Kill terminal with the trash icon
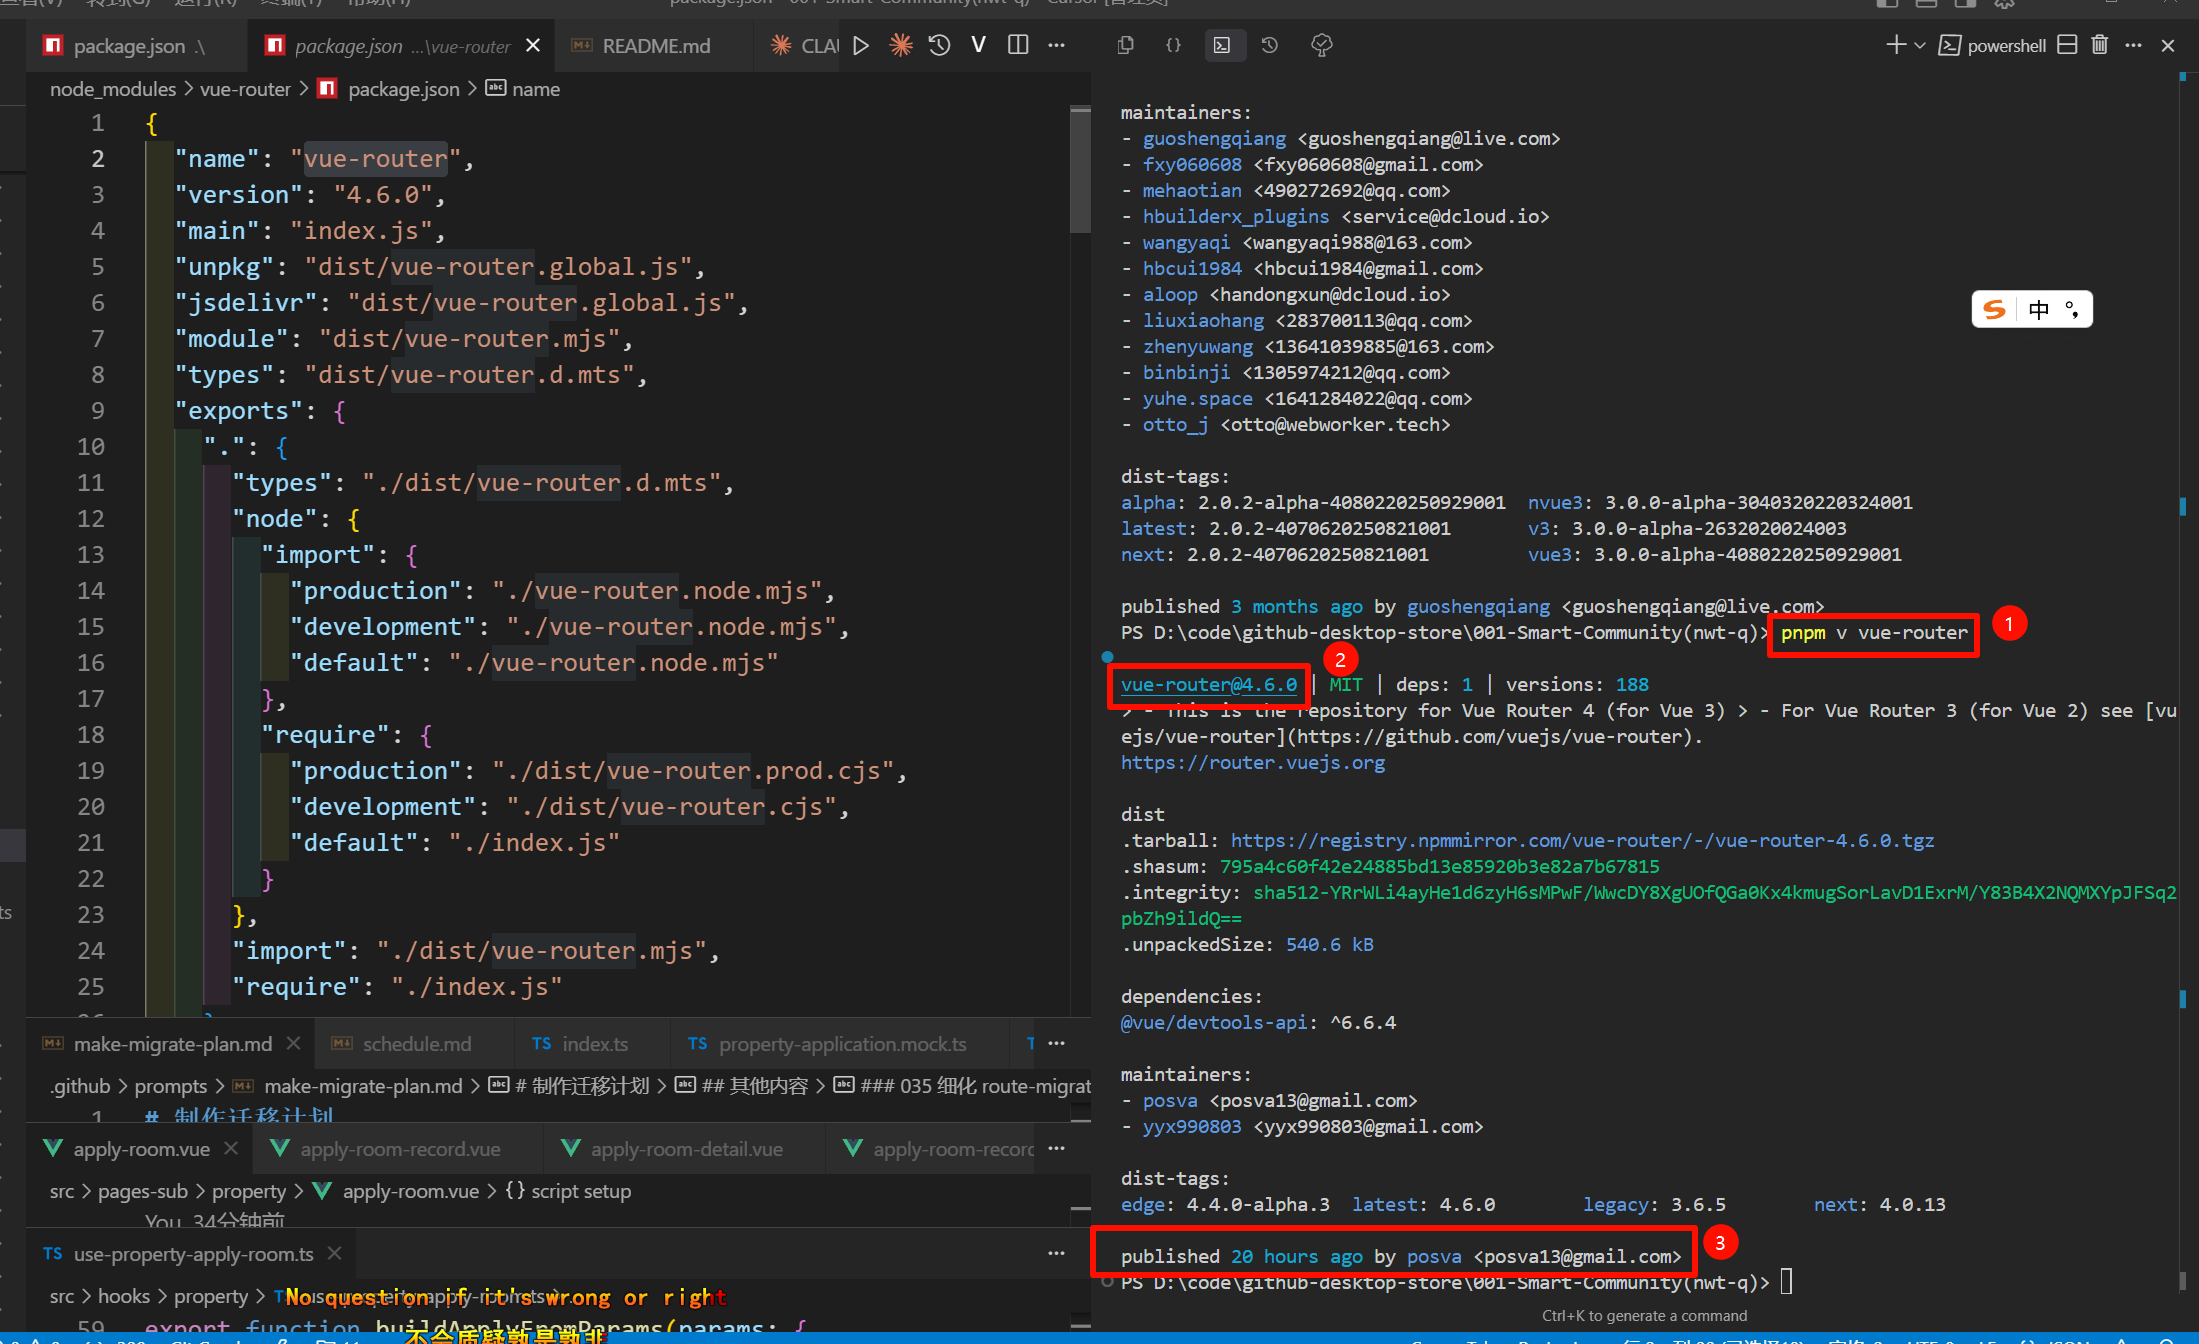Image resolution: width=2199 pixels, height=1344 pixels. click(x=2099, y=46)
